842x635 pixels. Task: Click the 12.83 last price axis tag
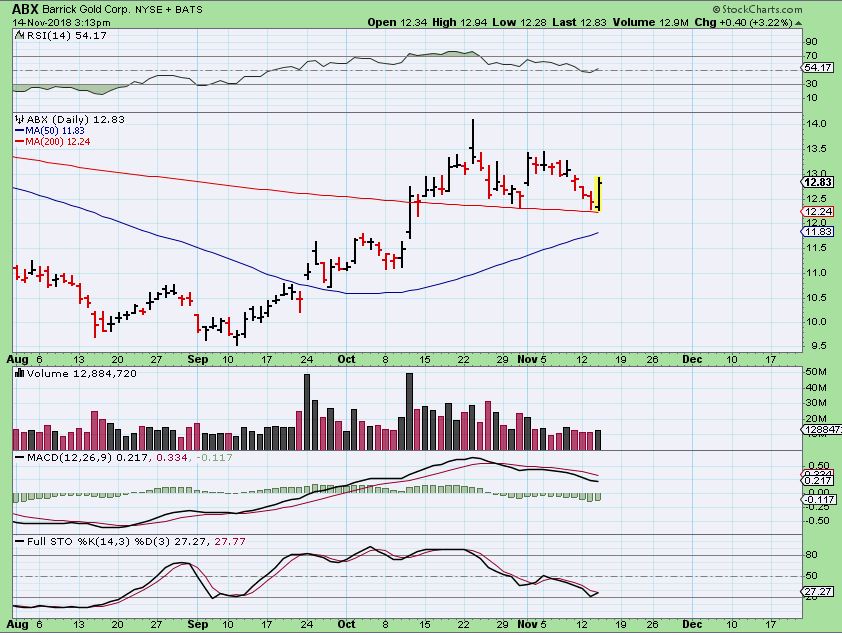817,183
